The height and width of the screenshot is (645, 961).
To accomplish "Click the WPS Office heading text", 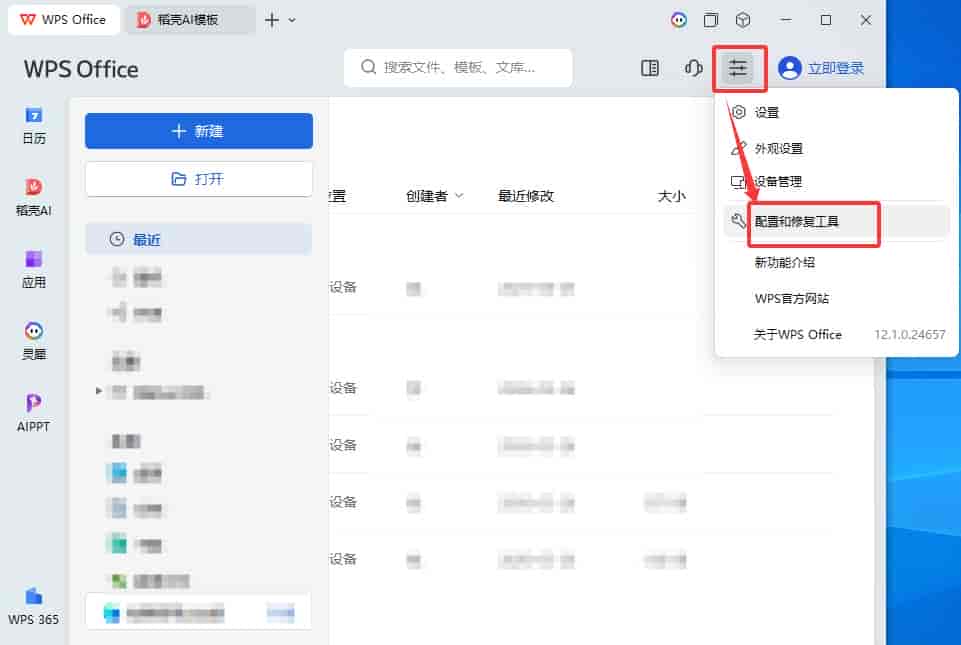I will click(x=81, y=69).
